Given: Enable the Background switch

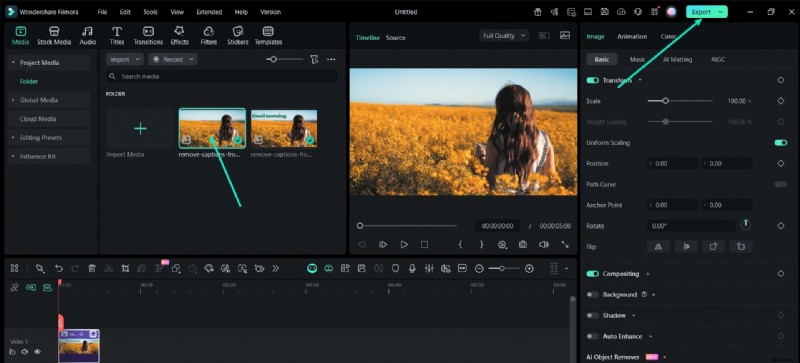Looking at the screenshot, I should click(592, 295).
